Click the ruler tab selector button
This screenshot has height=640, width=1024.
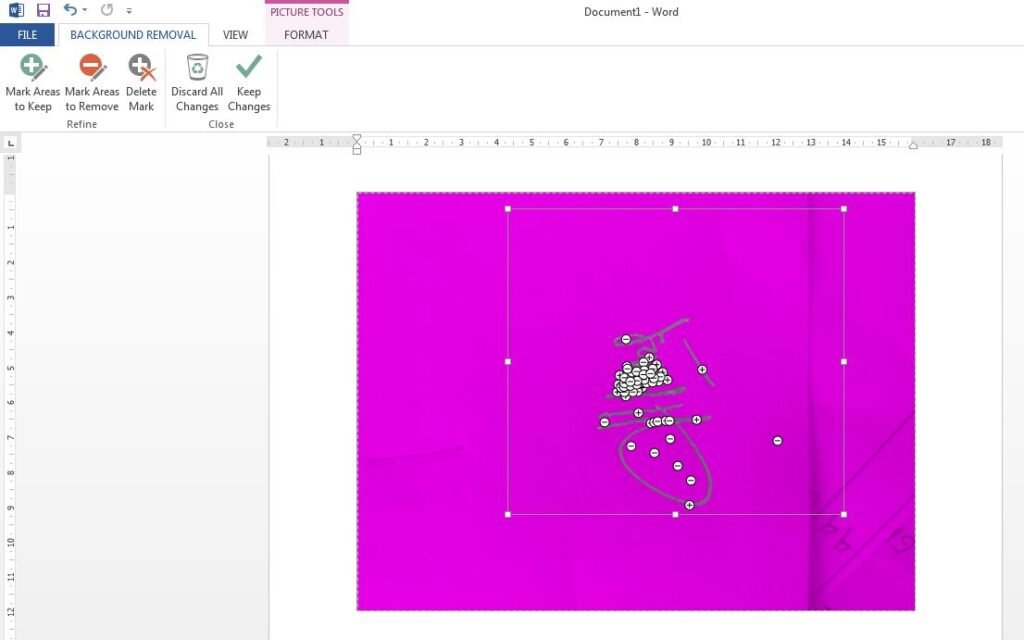[11, 143]
